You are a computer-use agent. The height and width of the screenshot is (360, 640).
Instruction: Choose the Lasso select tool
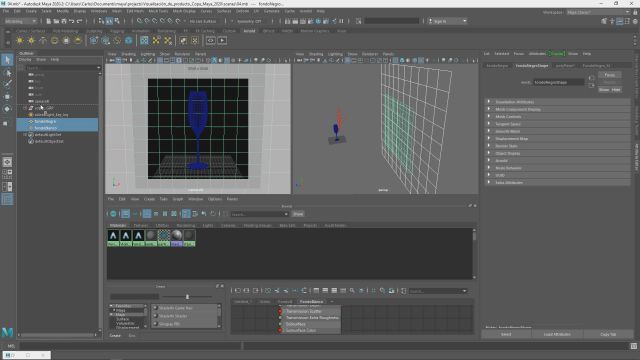coord(7,73)
